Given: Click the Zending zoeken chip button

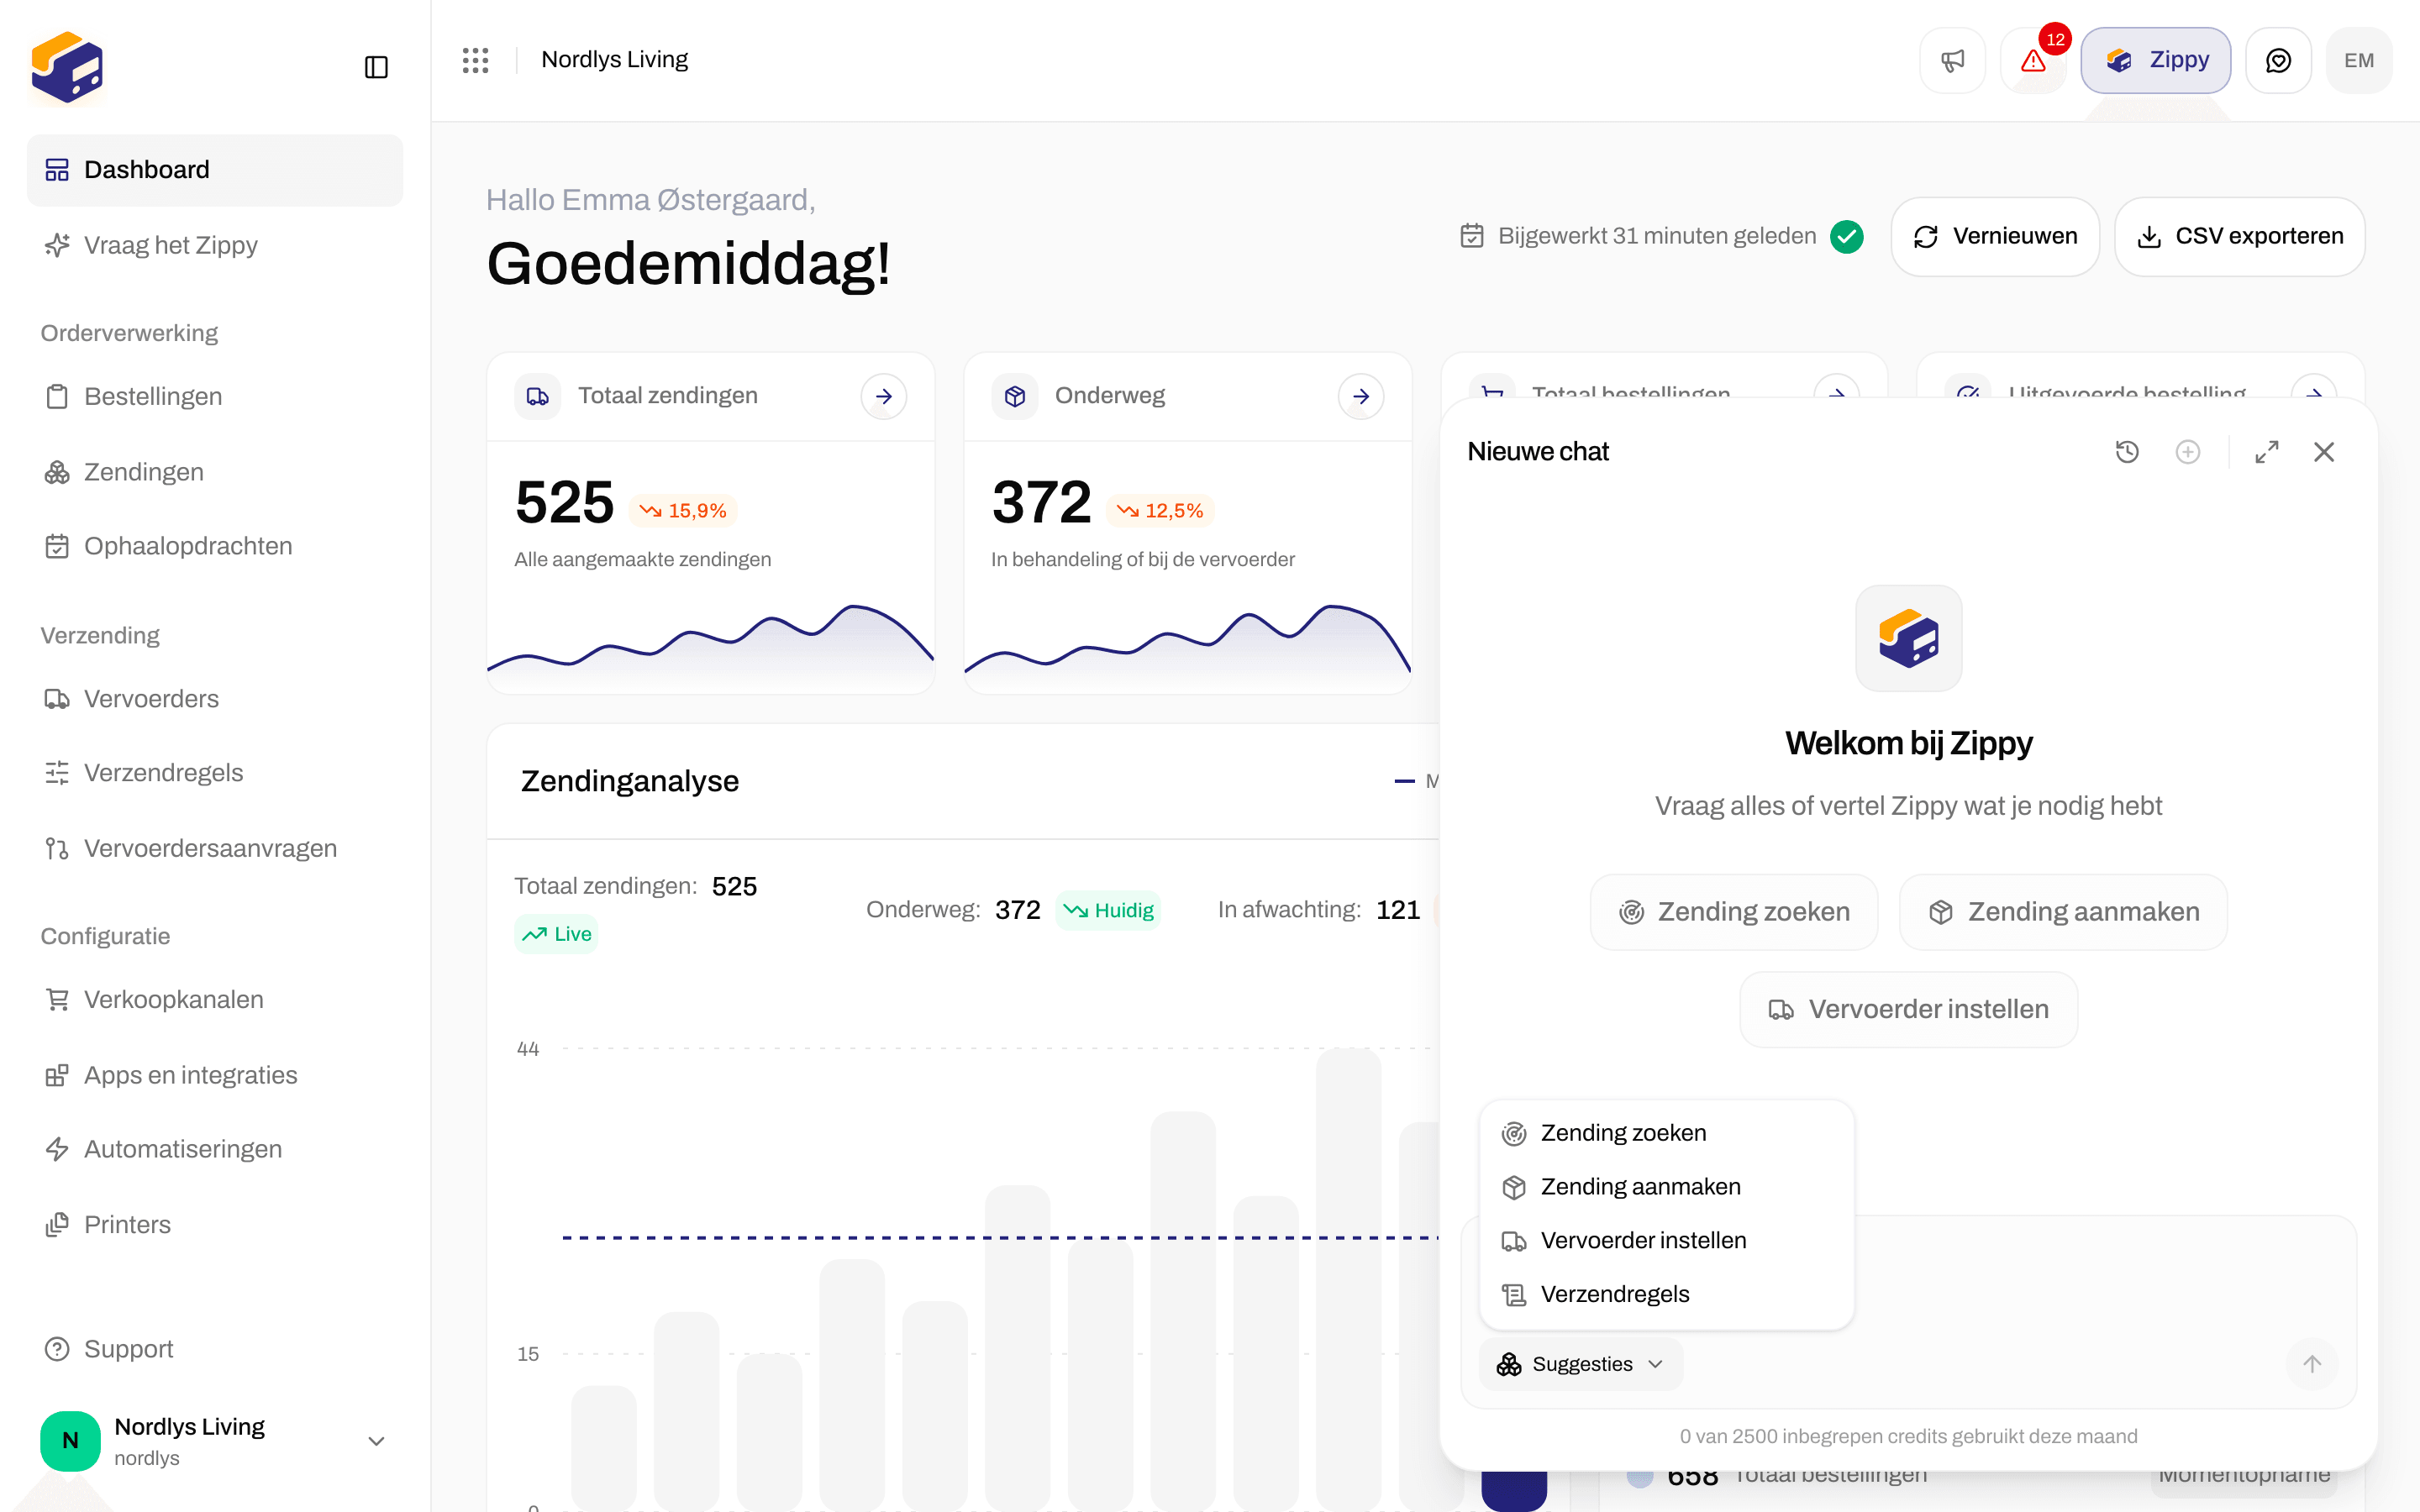Looking at the screenshot, I should click(1734, 912).
